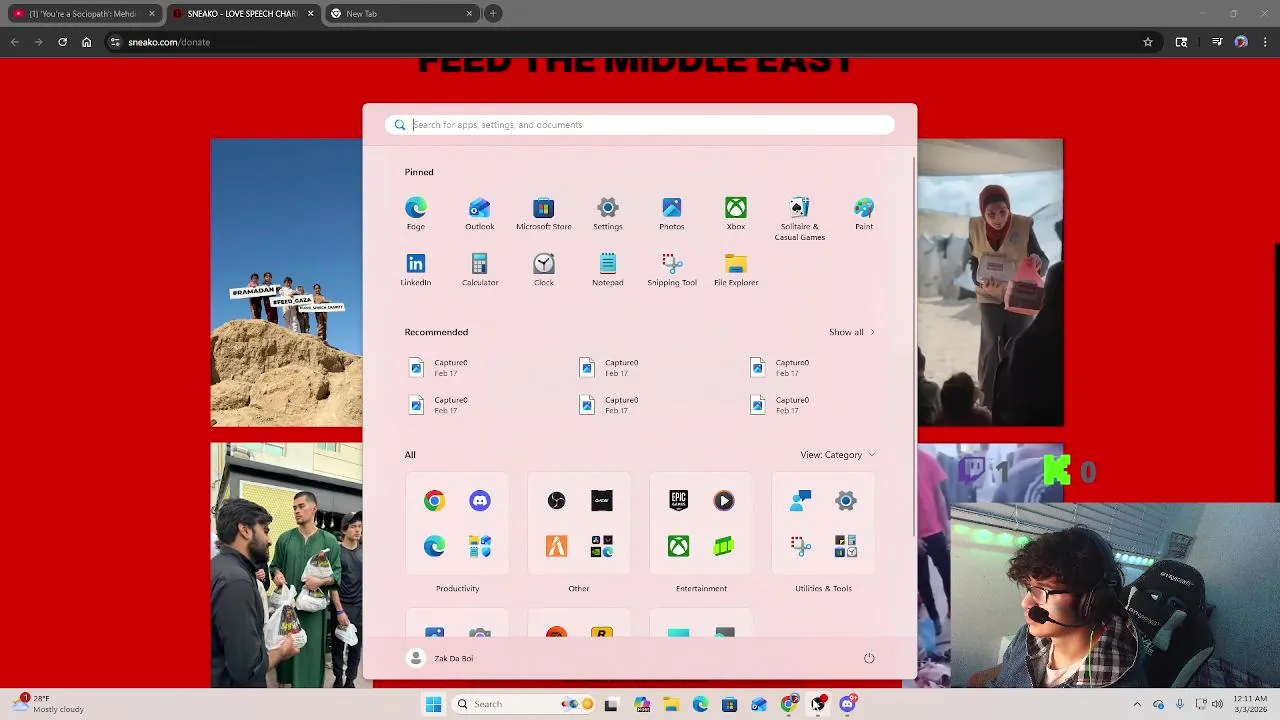
Task: Open Microsoft Store on the taskbar
Action: (x=729, y=704)
